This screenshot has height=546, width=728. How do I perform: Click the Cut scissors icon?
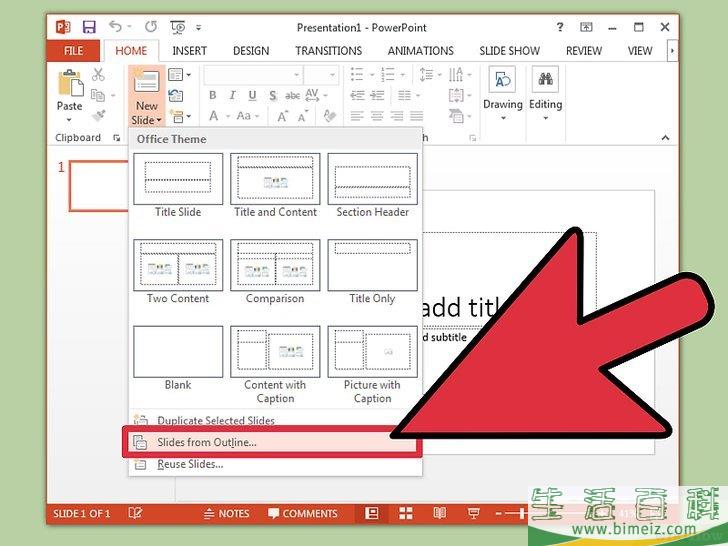[98, 74]
